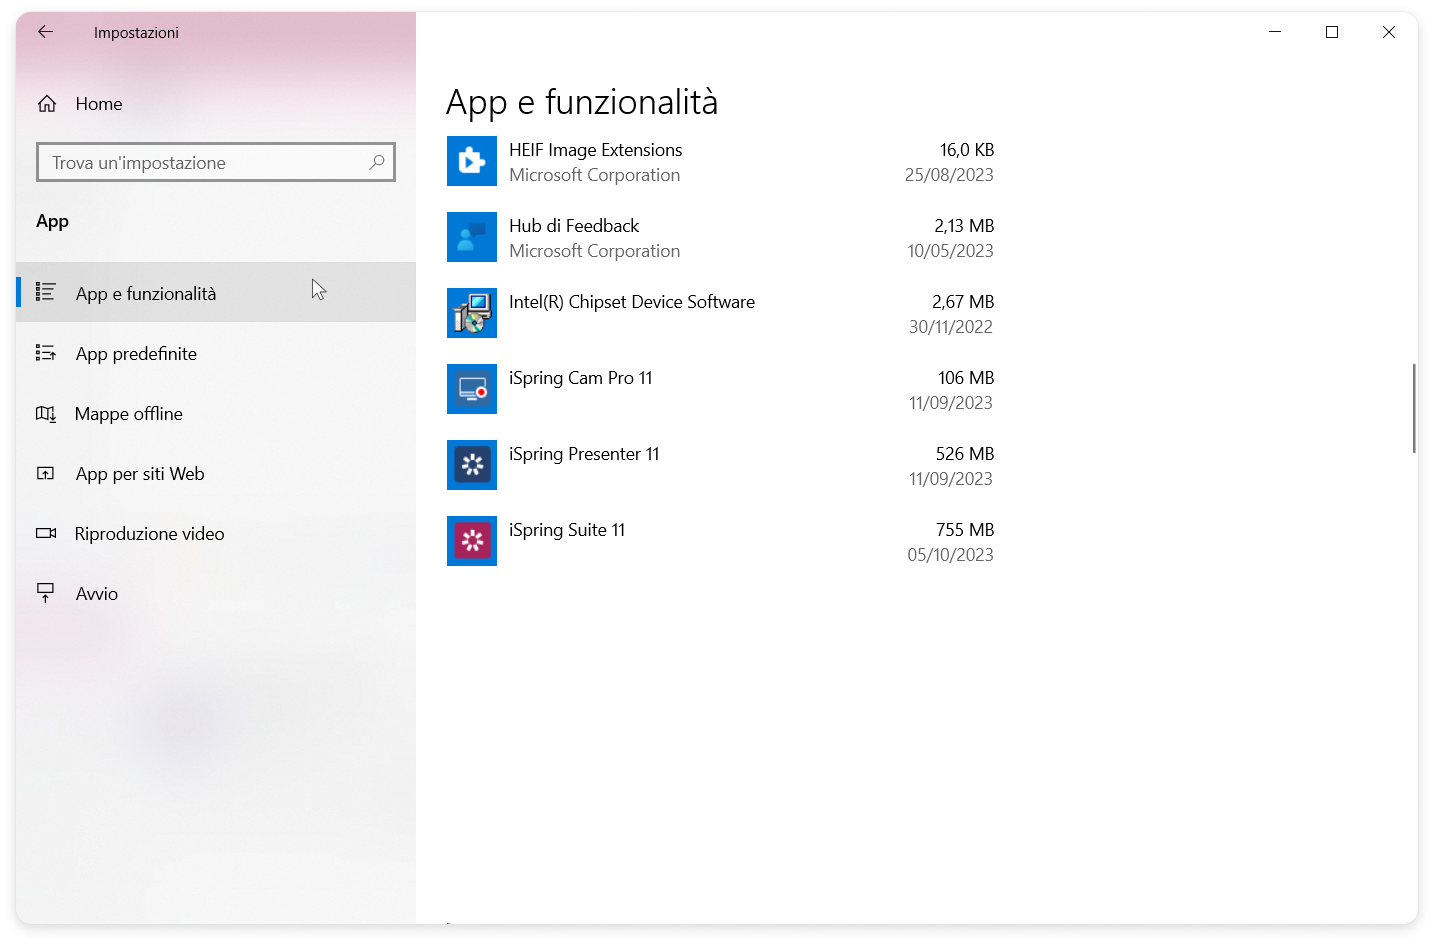Click the search magnifier icon

[x=376, y=162]
